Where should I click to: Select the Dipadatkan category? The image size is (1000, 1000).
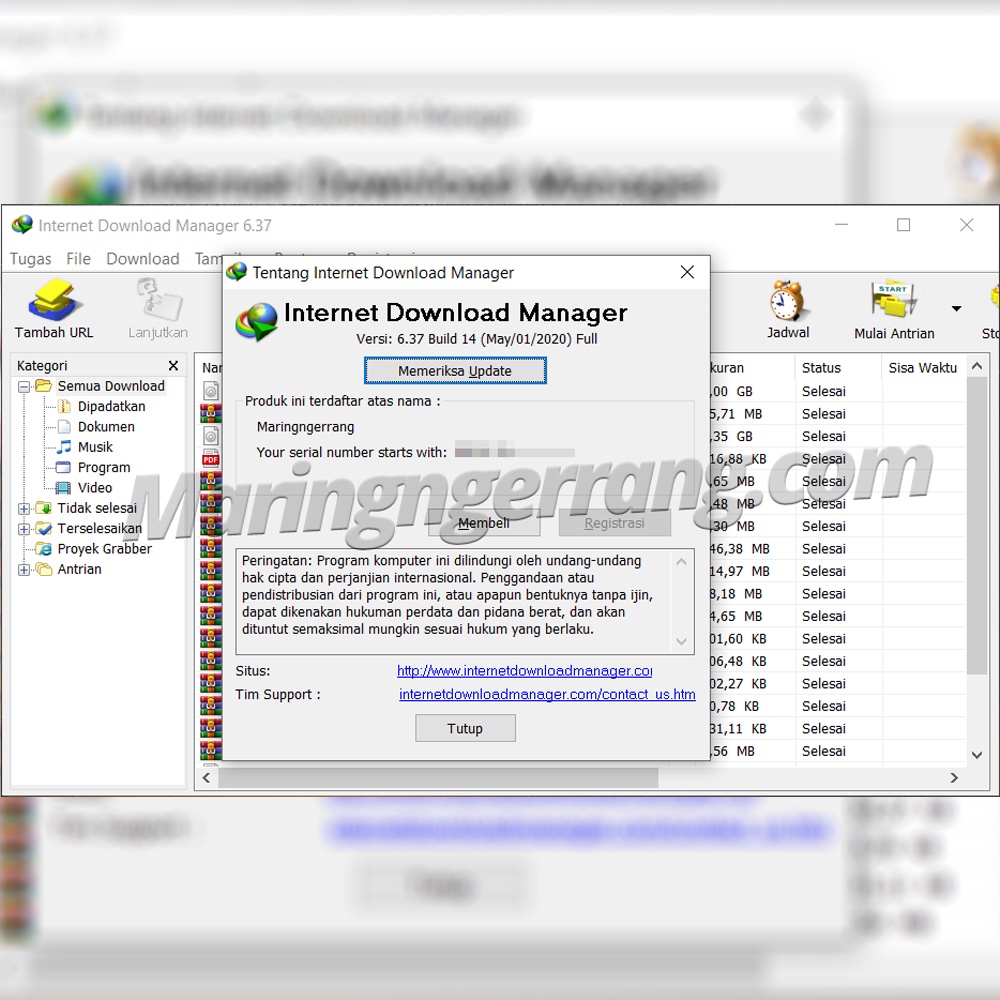111,406
